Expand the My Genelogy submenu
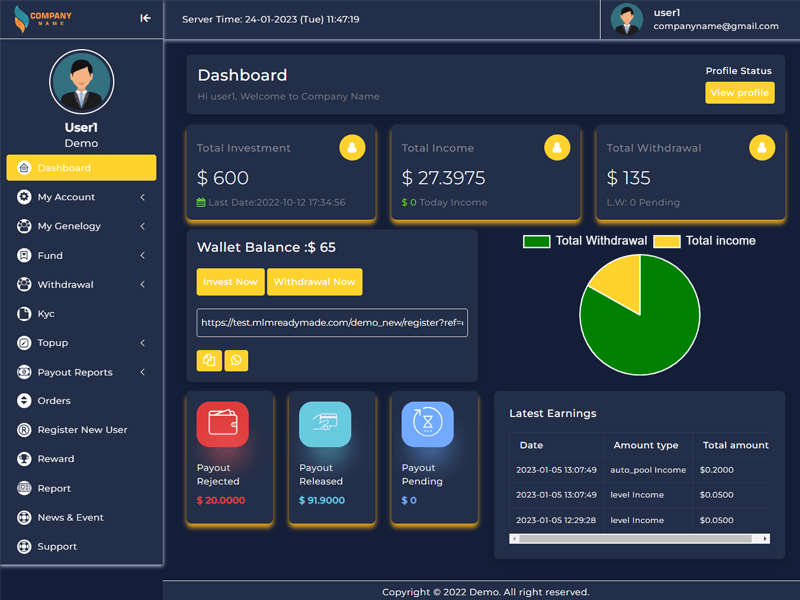800x600 pixels. click(81, 226)
